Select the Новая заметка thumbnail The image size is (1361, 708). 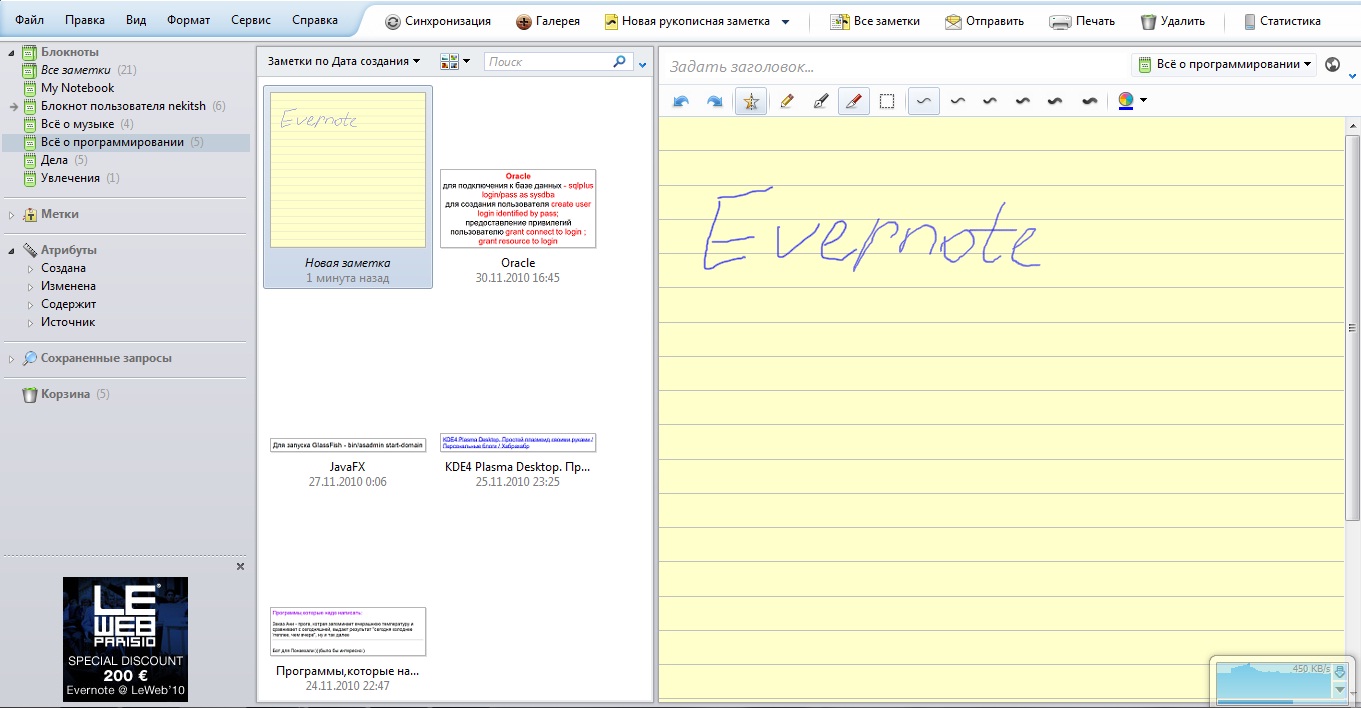pyautogui.click(x=348, y=187)
